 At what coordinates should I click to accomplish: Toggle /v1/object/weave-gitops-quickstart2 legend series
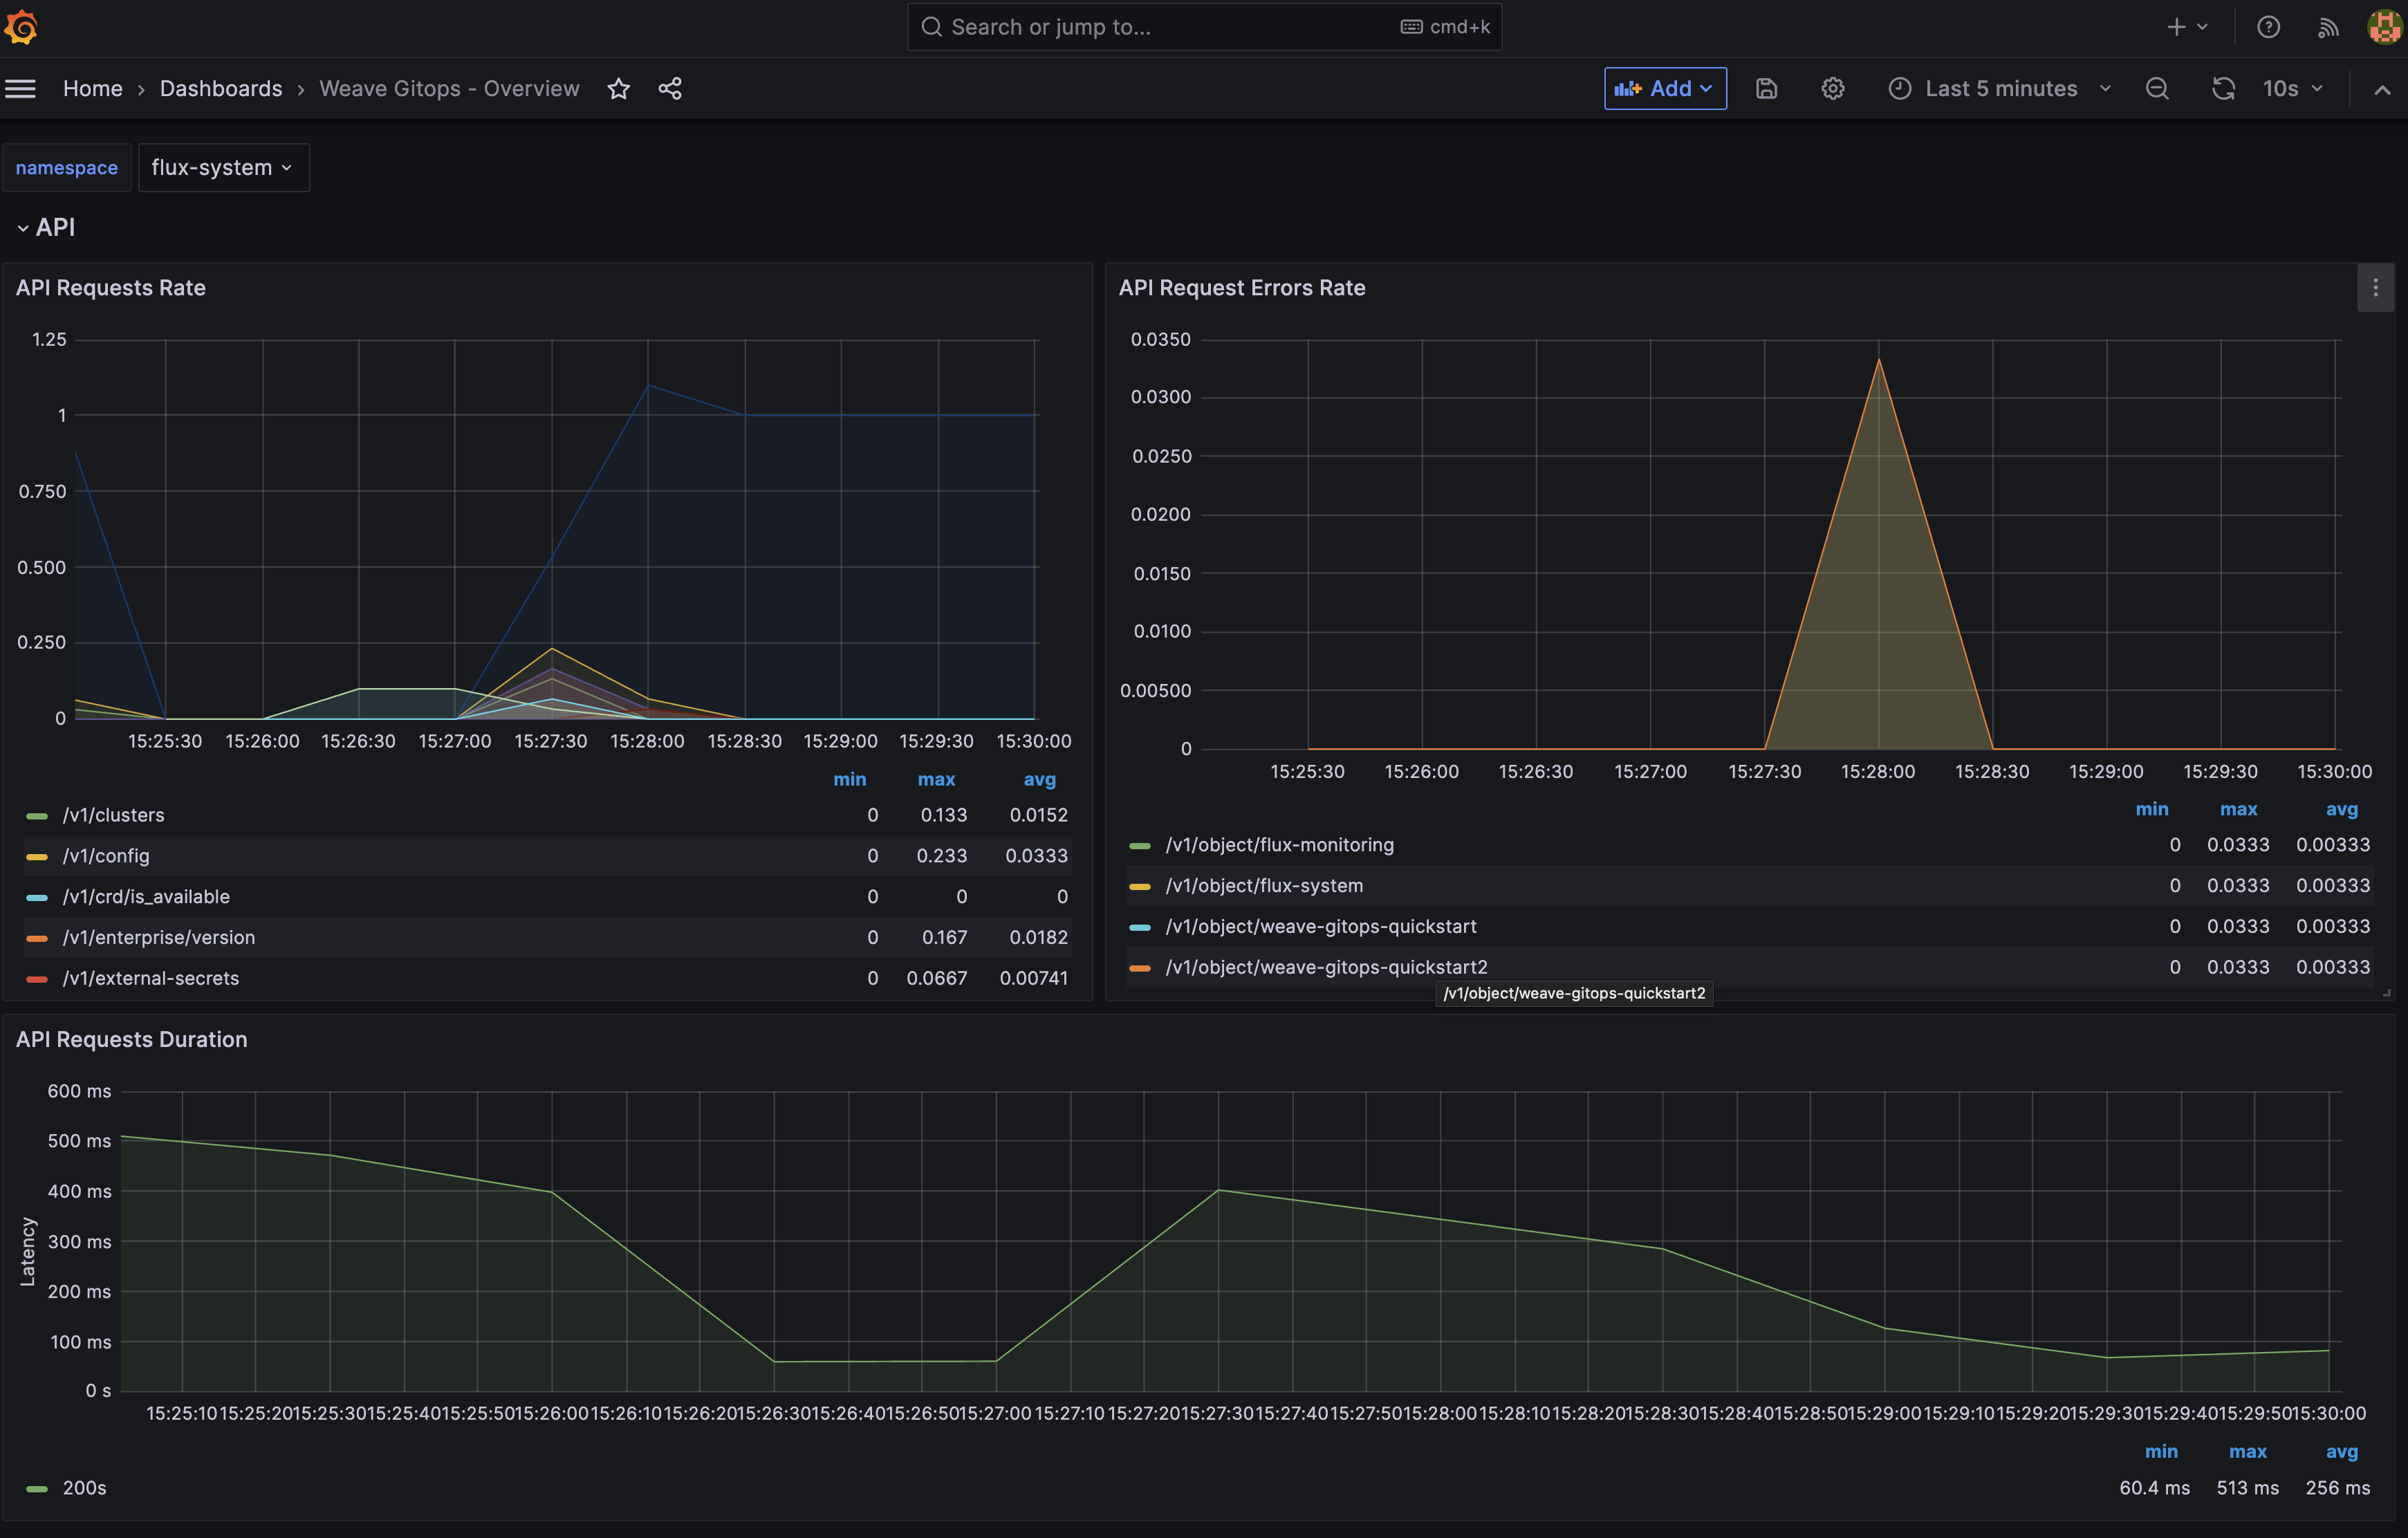(1326, 968)
